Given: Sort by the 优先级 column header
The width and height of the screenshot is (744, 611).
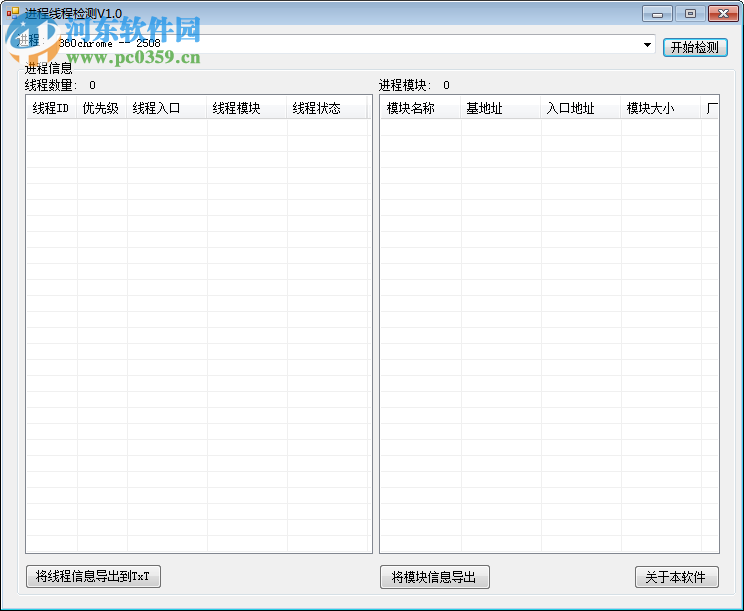Looking at the screenshot, I should [x=102, y=108].
